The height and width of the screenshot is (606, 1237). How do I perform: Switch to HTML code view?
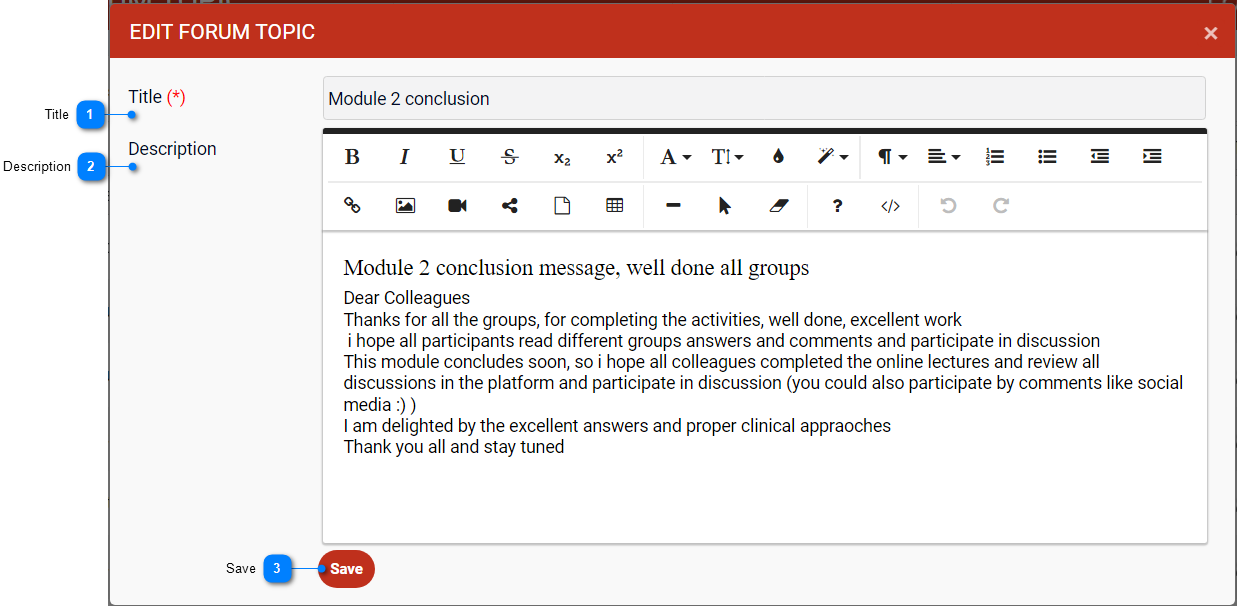[x=890, y=206]
